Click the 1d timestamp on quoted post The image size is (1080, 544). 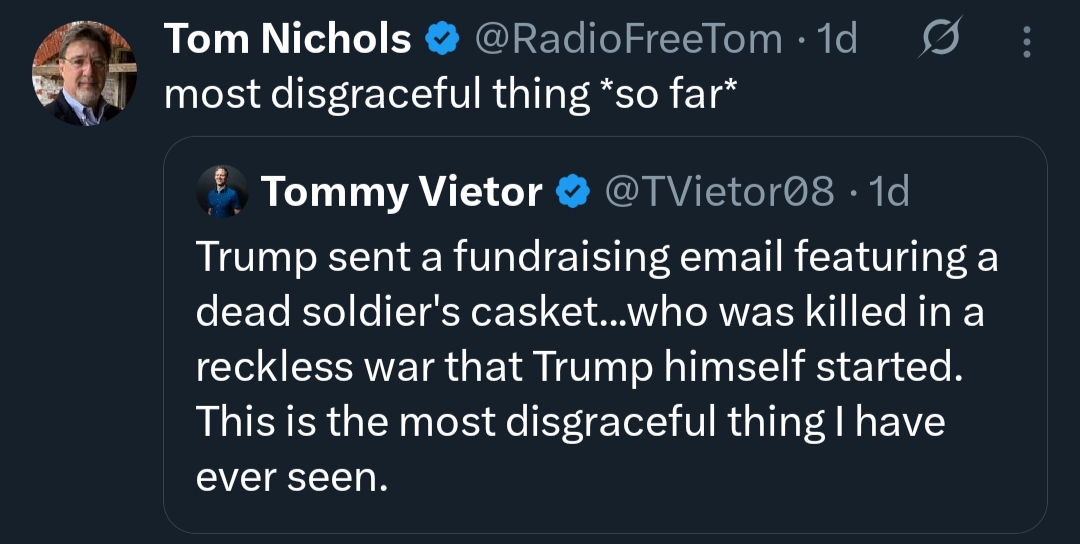tap(889, 191)
